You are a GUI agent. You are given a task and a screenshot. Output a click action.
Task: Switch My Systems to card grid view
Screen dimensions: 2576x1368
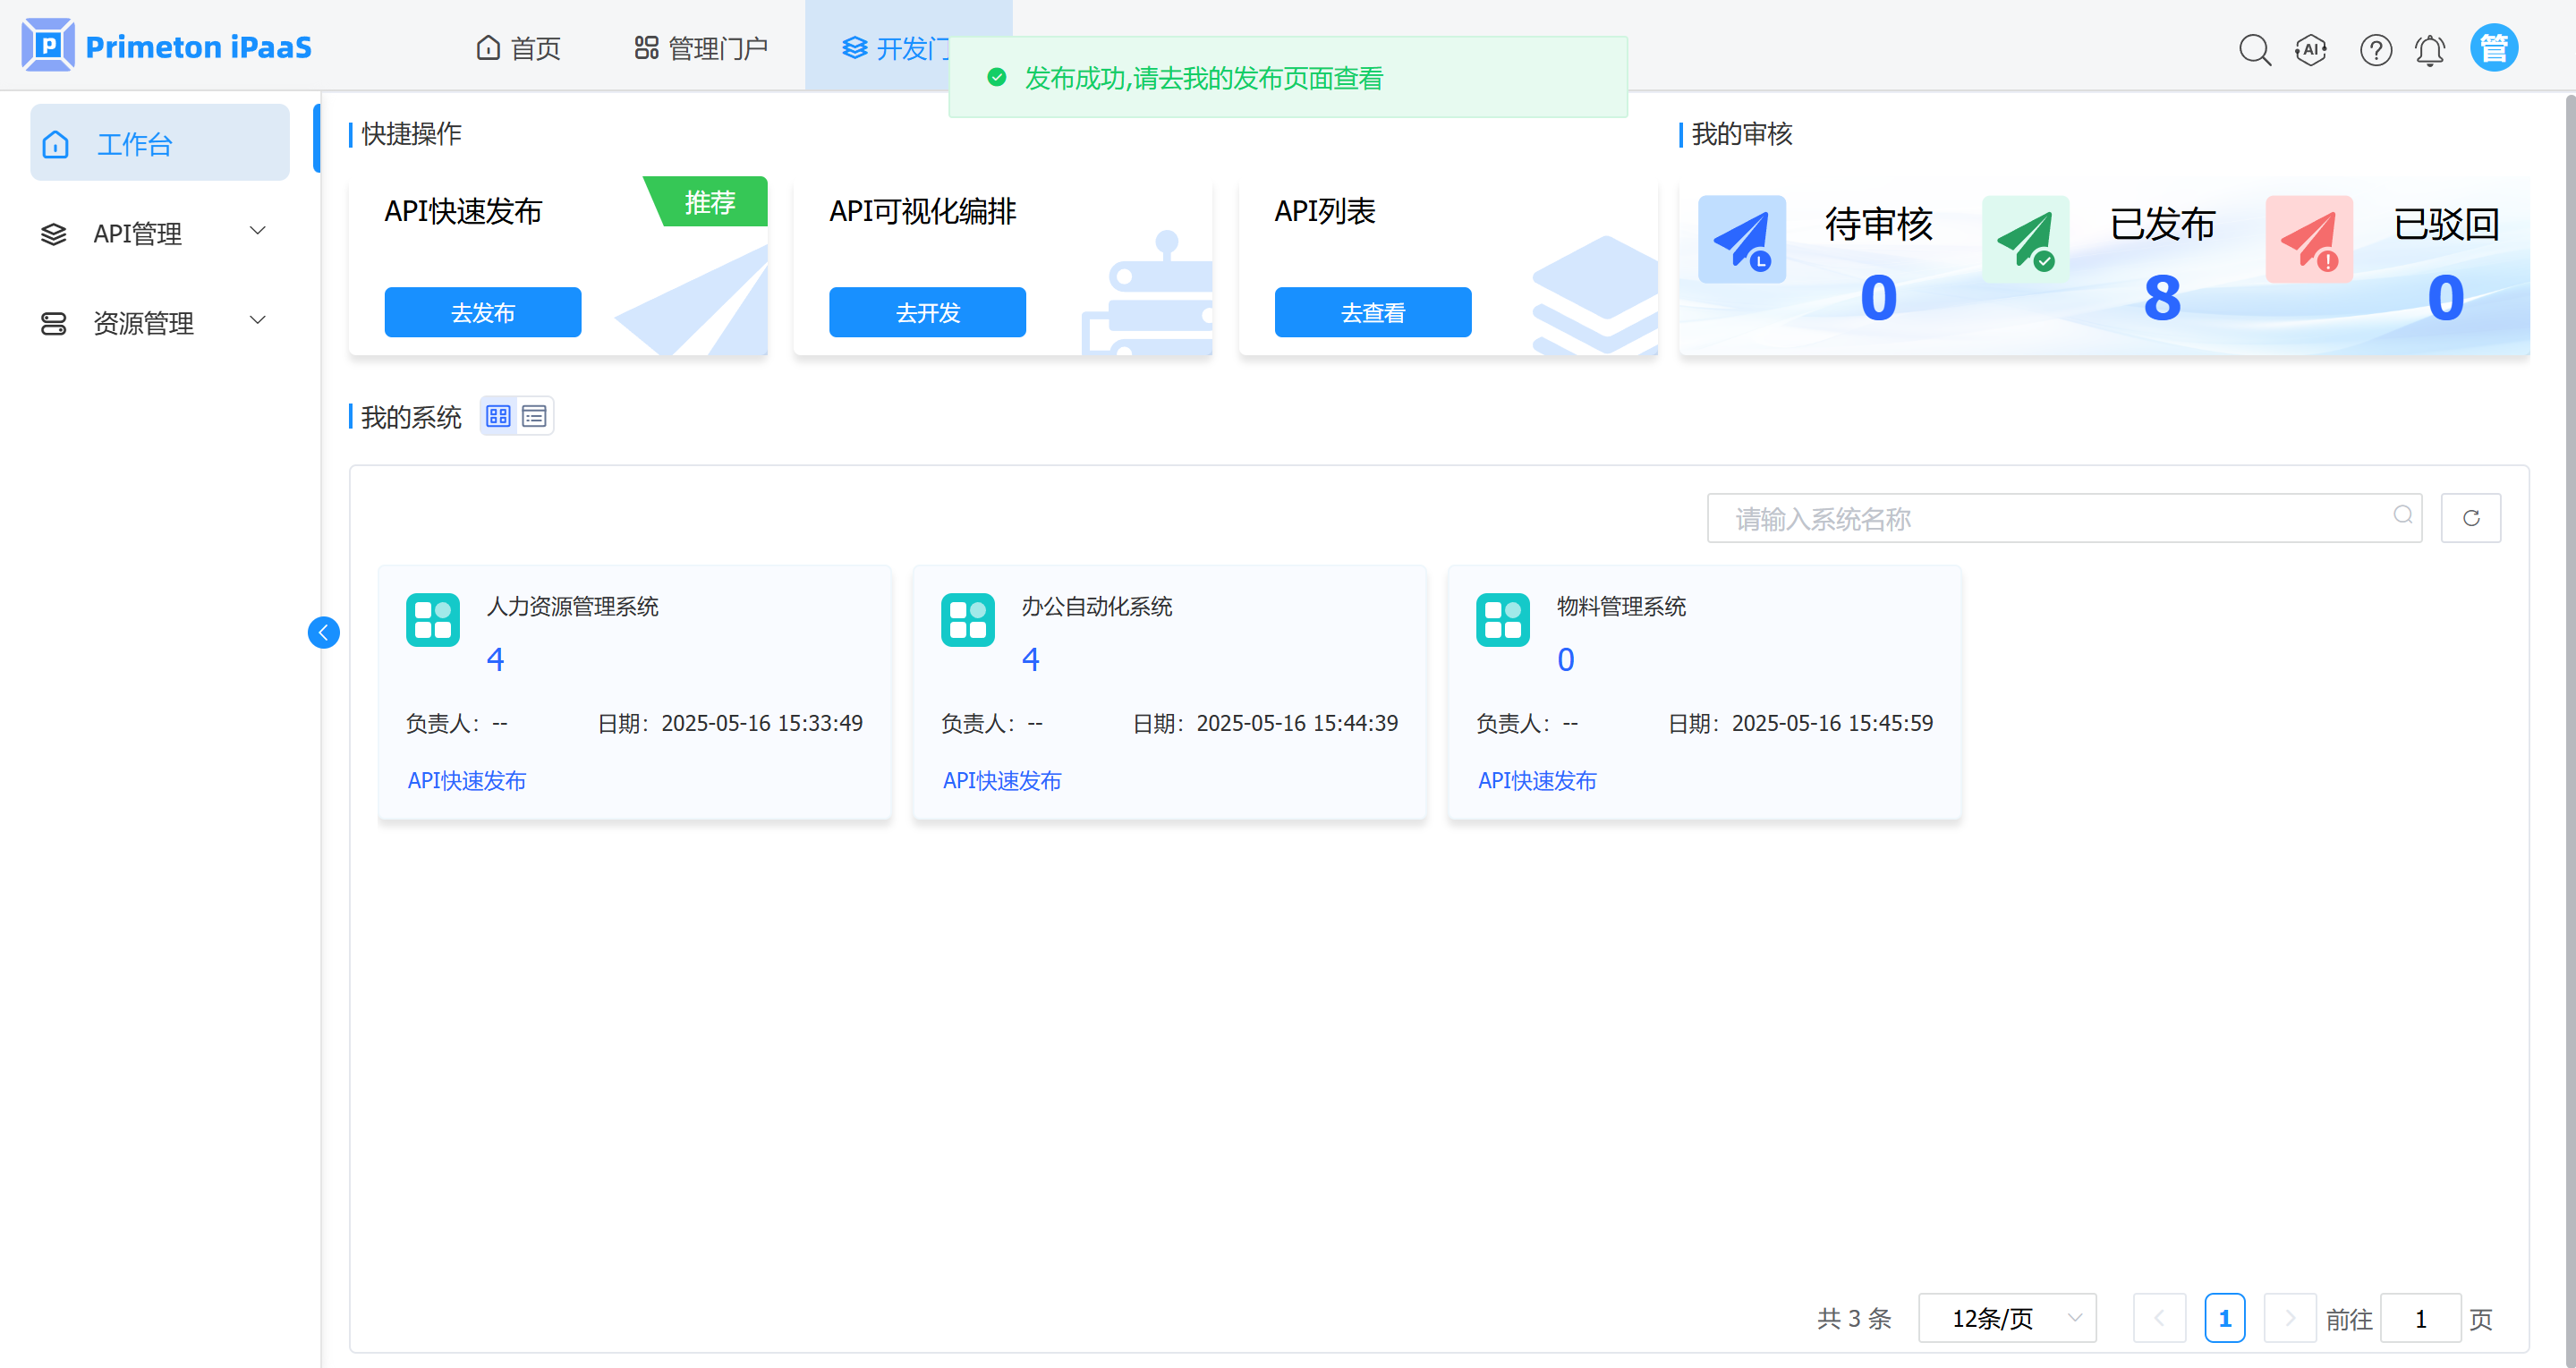click(x=498, y=416)
